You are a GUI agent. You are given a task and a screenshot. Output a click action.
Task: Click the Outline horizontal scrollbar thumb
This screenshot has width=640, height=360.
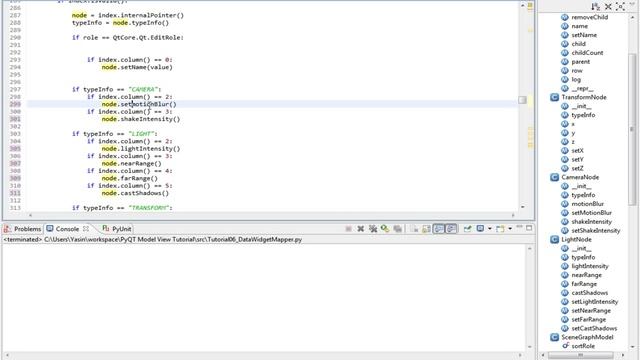pyautogui.click(x=580, y=355)
